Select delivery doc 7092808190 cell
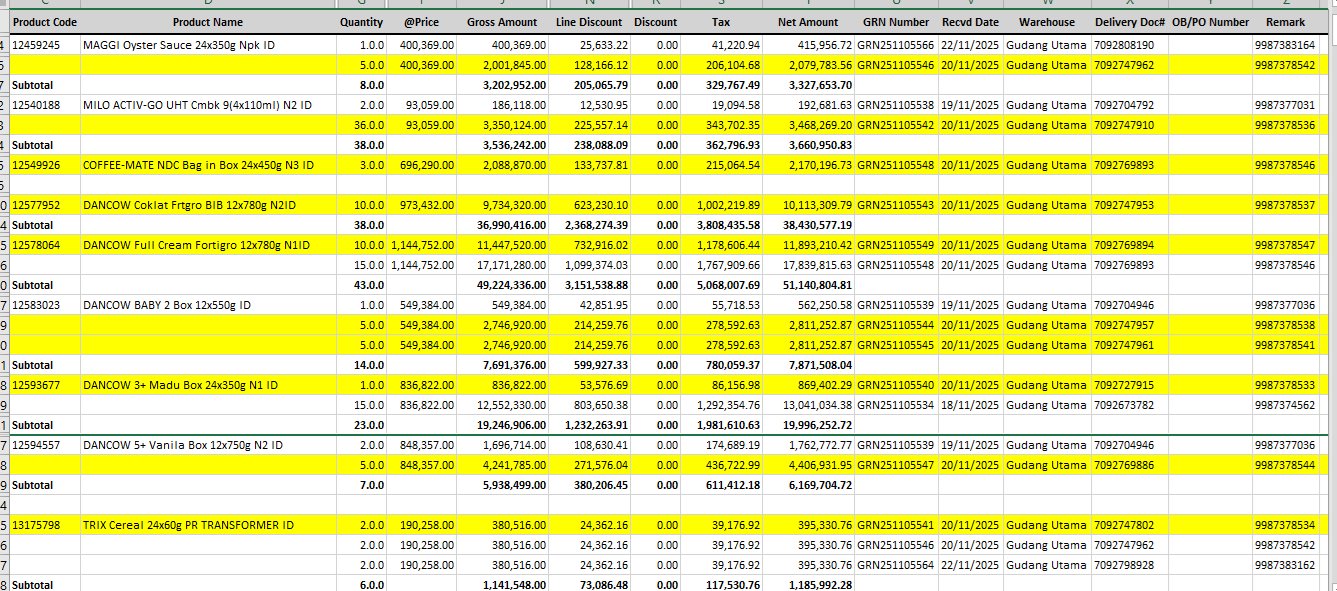This screenshot has width=1337, height=591. pyautogui.click(x=1124, y=45)
